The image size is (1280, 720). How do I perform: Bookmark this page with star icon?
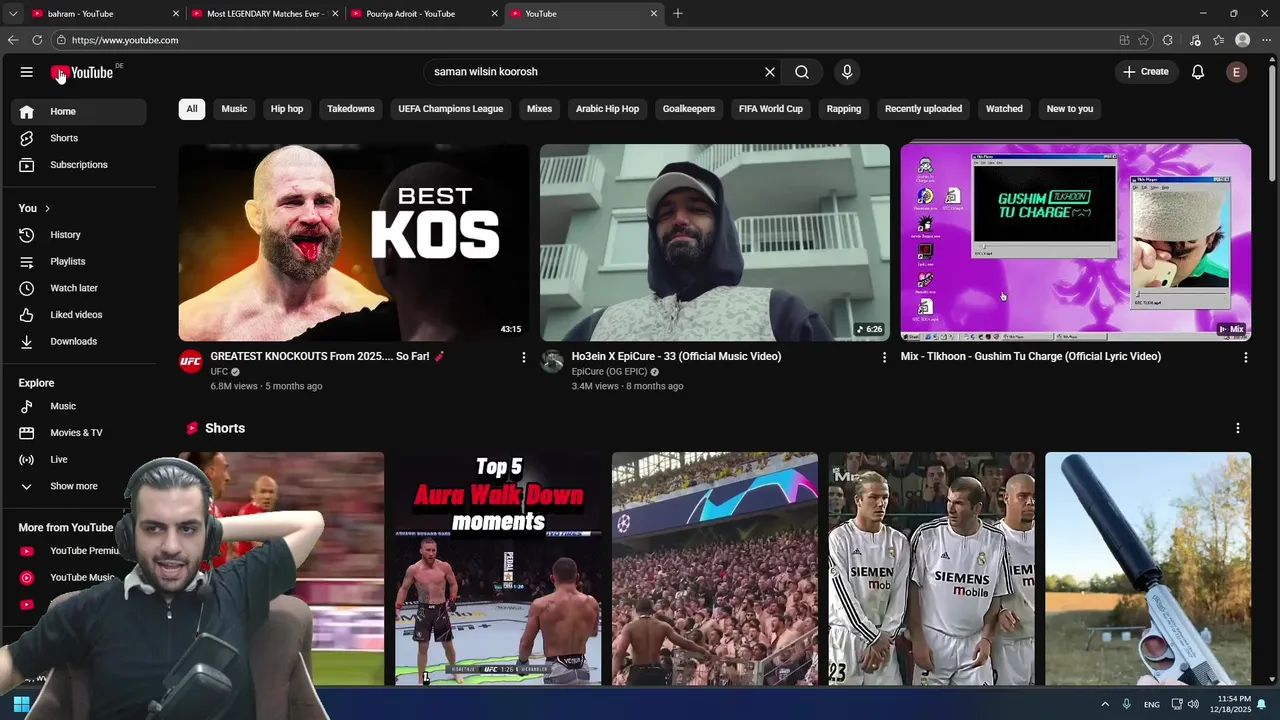[1146, 40]
